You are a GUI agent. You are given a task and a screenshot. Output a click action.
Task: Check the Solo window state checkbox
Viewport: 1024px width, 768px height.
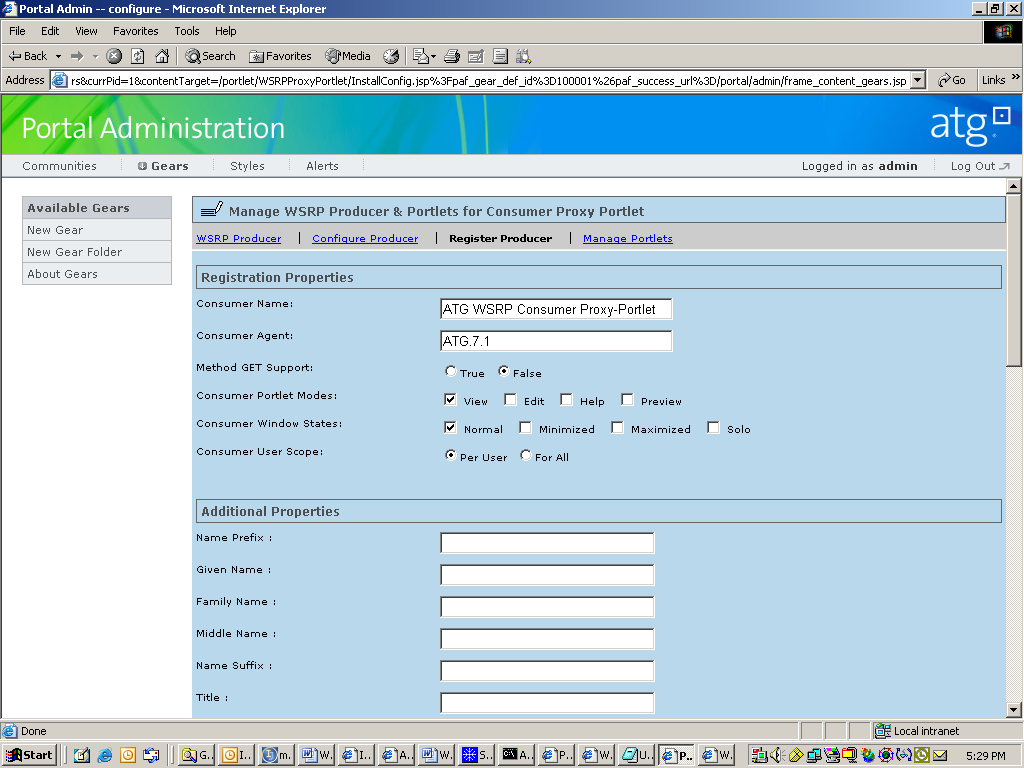point(713,427)
